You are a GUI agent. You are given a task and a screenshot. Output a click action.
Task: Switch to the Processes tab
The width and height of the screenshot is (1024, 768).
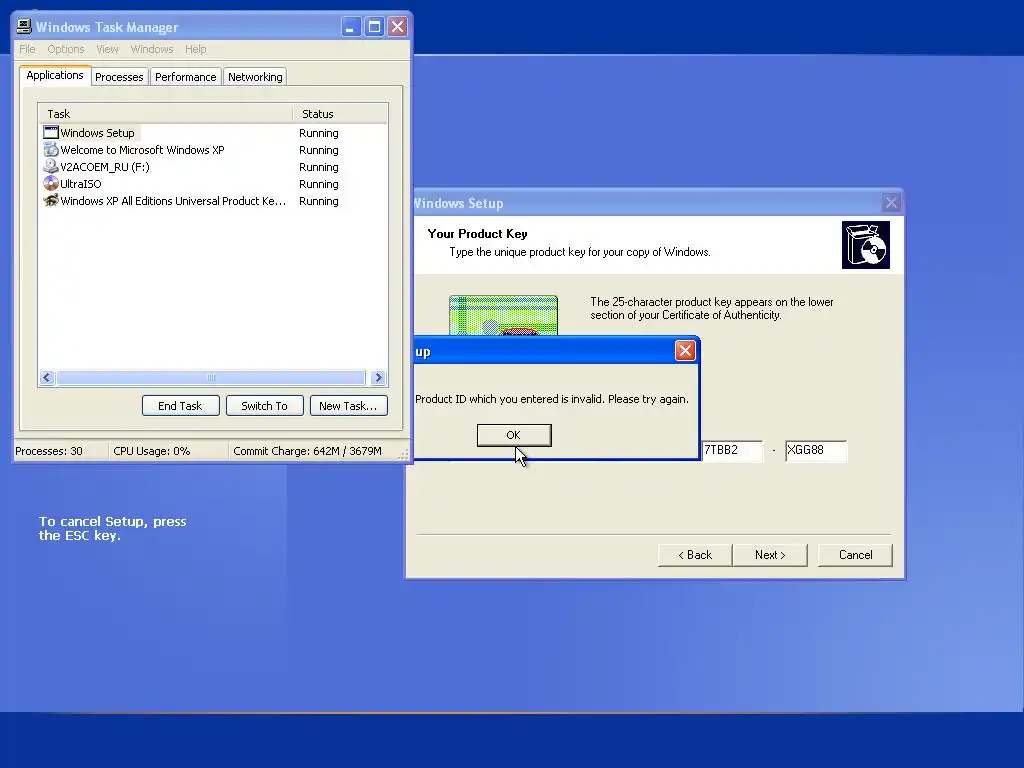point(119,77)
